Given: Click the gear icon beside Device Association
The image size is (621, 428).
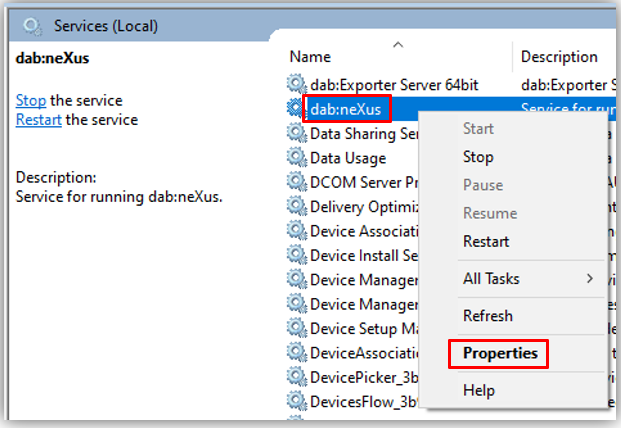Looking at the screenshot, I should [x=297, y=231].
